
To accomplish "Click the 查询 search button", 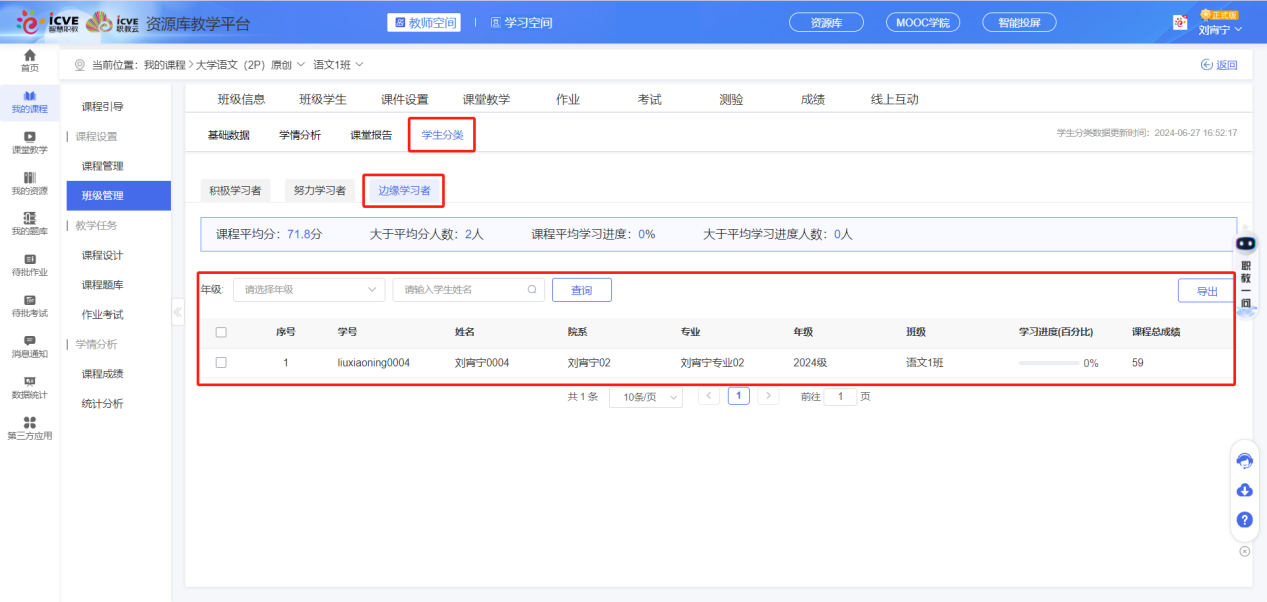I will coord(581,289).
